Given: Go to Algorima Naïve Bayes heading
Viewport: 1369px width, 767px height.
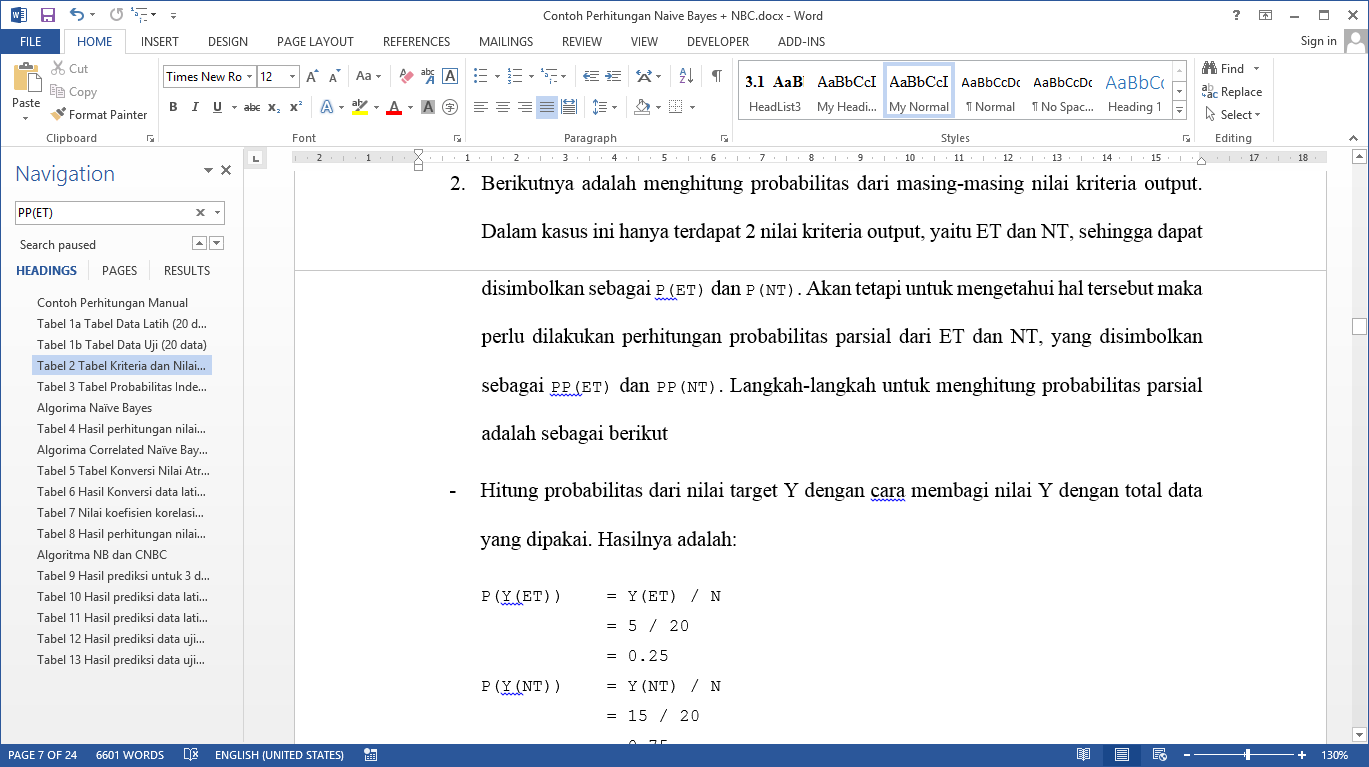Looking at the screenshot, I should [95, 408].
